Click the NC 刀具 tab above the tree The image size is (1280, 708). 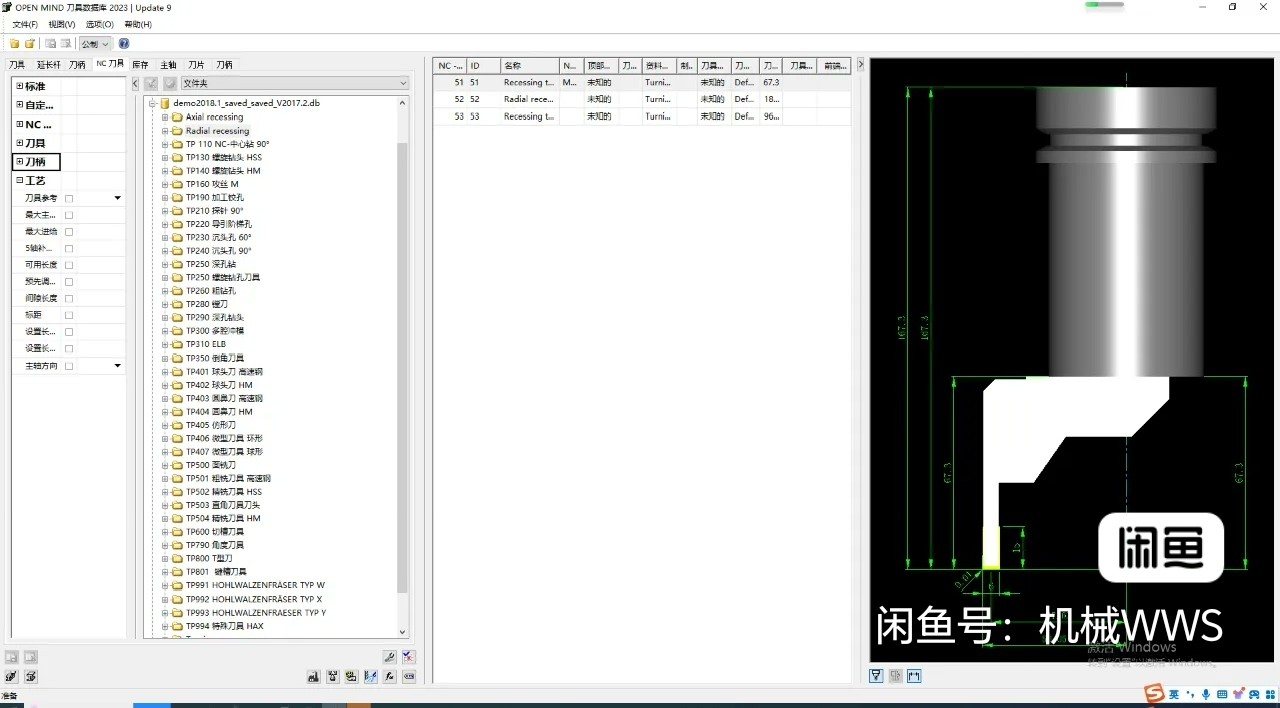[x=109, y=63]
